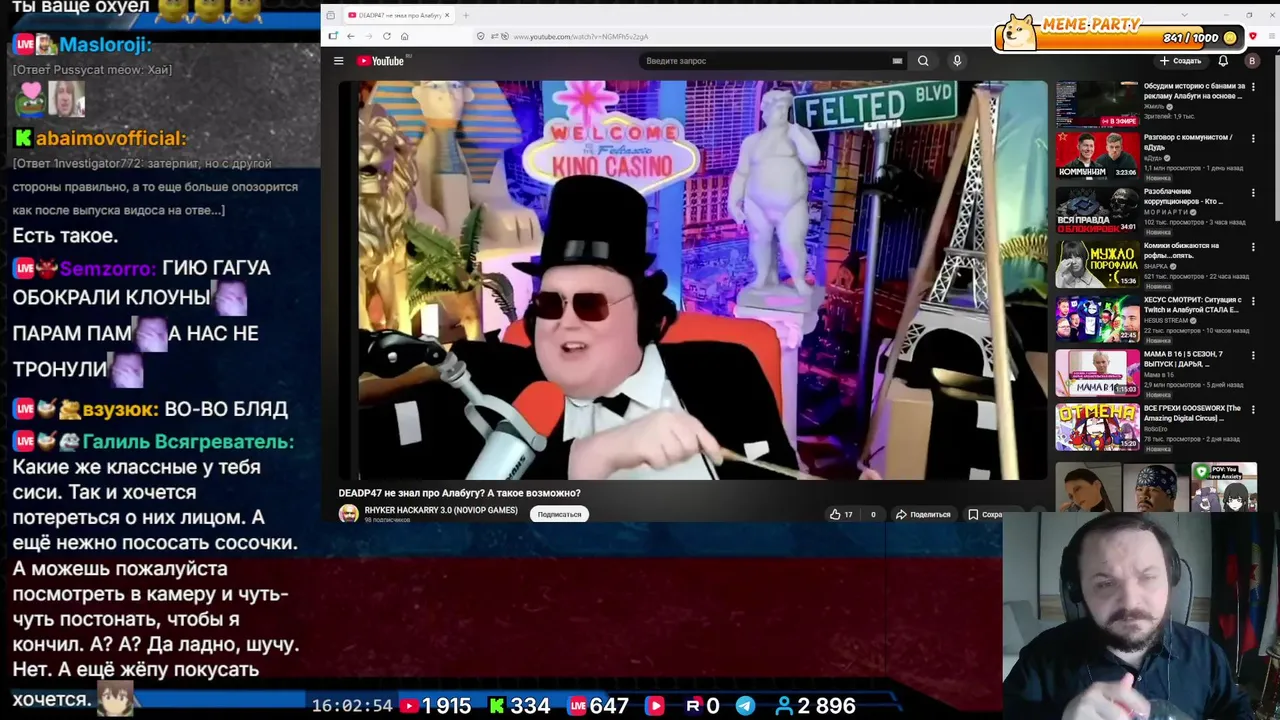Open the browser tab list dropdown arrow
The image size is (1280, 720).
tap(1184, 15)
